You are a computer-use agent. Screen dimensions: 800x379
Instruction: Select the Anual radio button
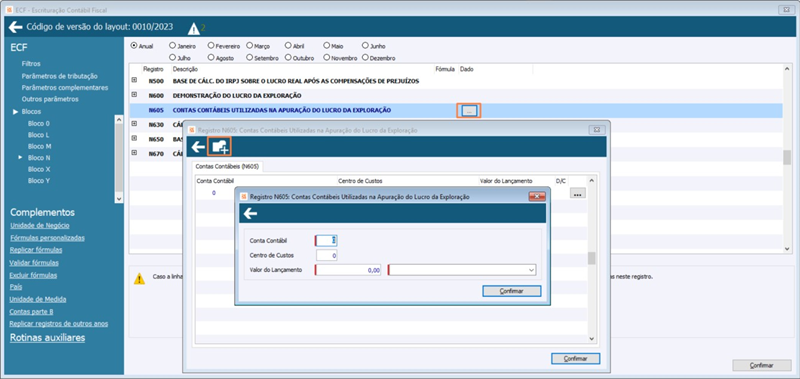pyautogui.click(x=134, y=45)
